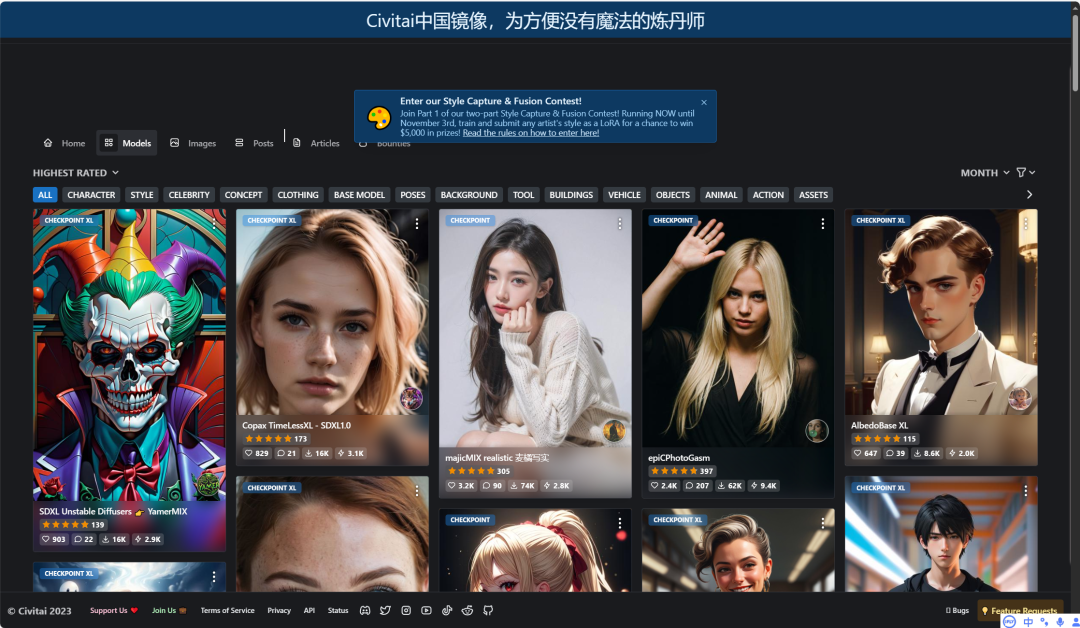
Task: Click the Bugs footer button
Action: tap(957, 610)
